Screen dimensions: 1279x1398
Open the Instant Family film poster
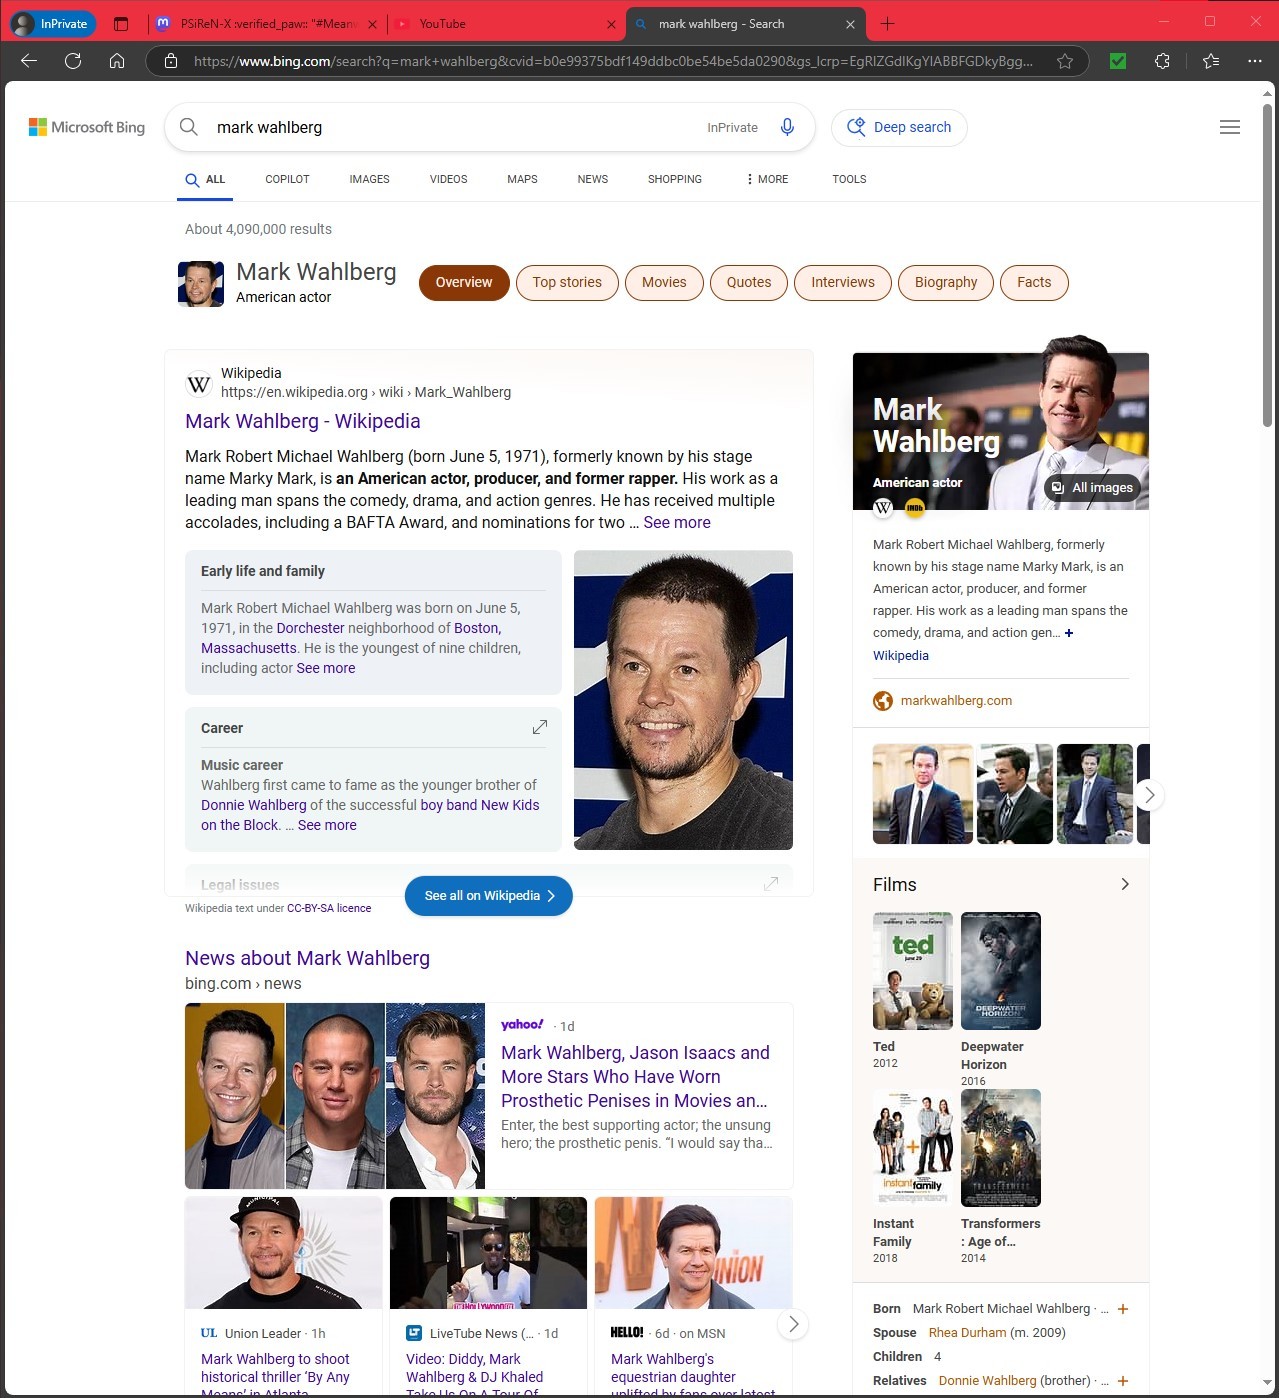tap(913, 1148)
